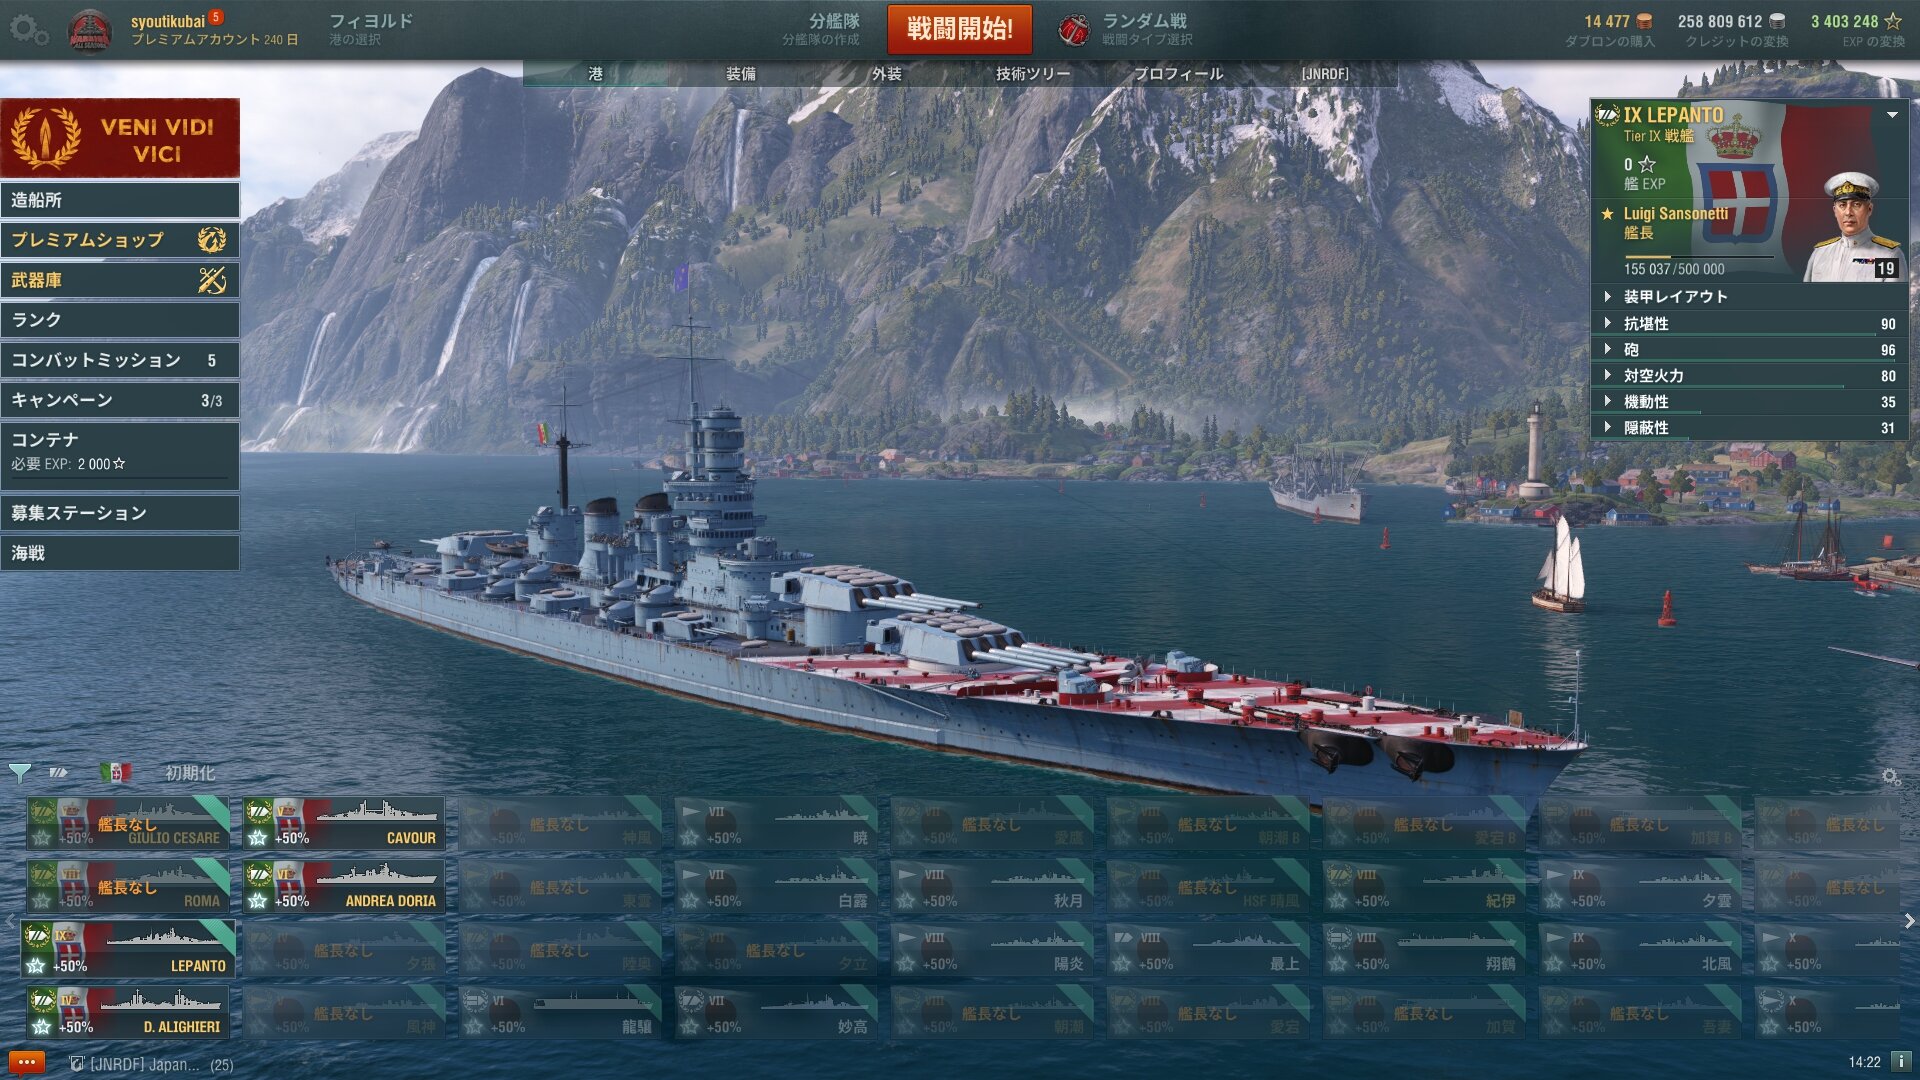Screen dimensions: 1920x1080
Task: Toggle the Italy nation flag filter
Action: [x=116, y=772]
